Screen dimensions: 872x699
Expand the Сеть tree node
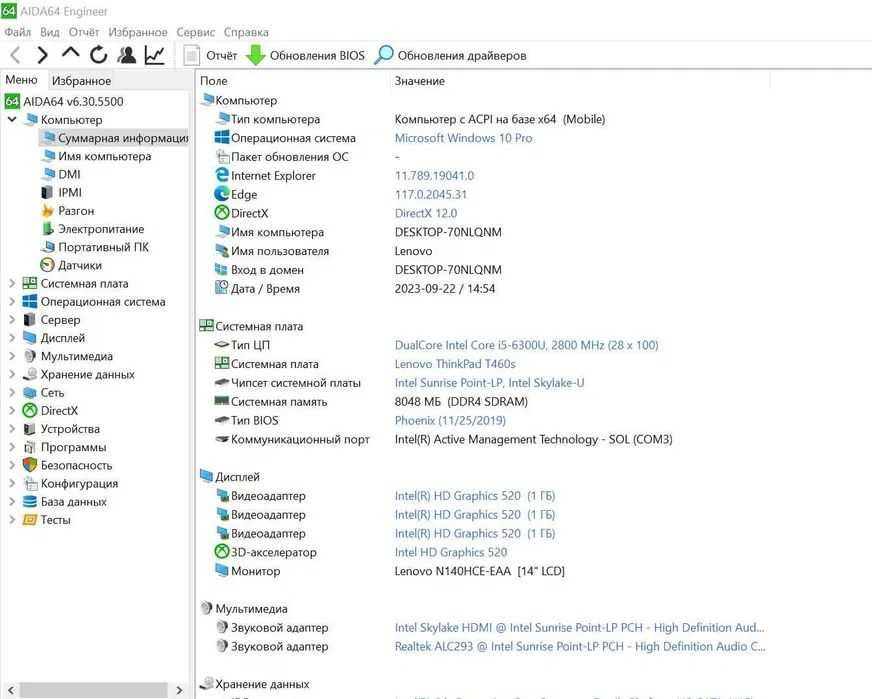pyautogui.click(x=12, y=393)
